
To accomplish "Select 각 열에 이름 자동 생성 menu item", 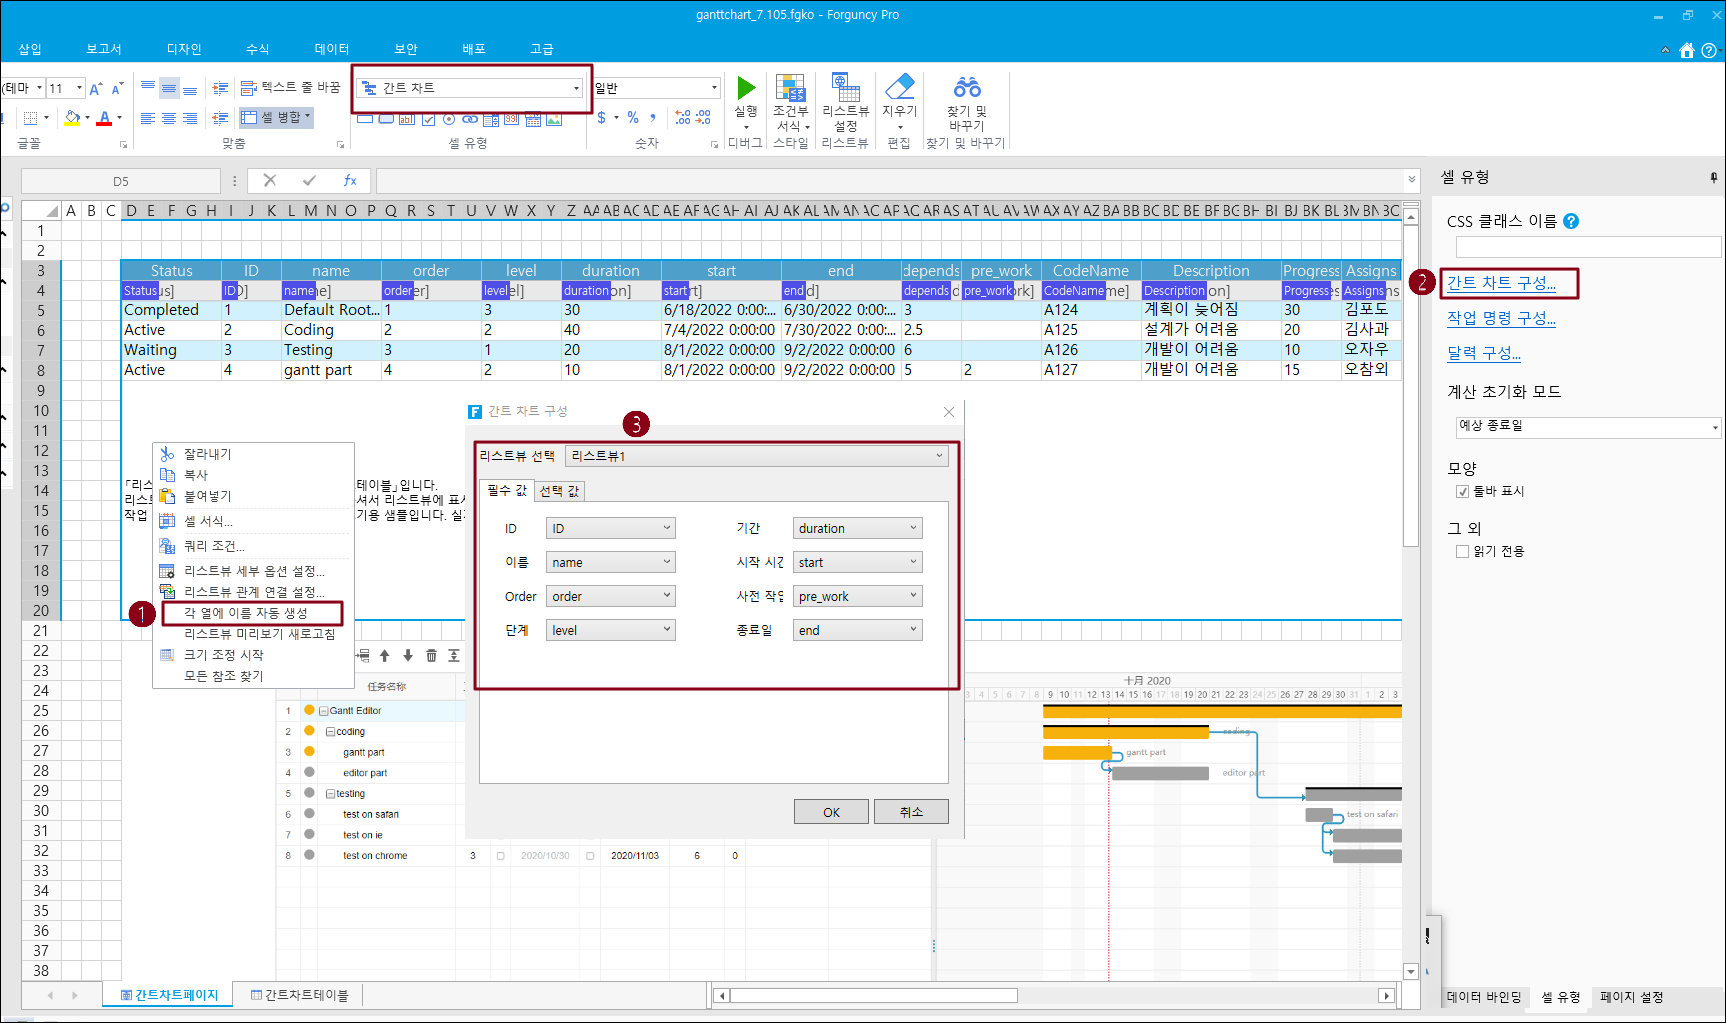I will point(246,613).
